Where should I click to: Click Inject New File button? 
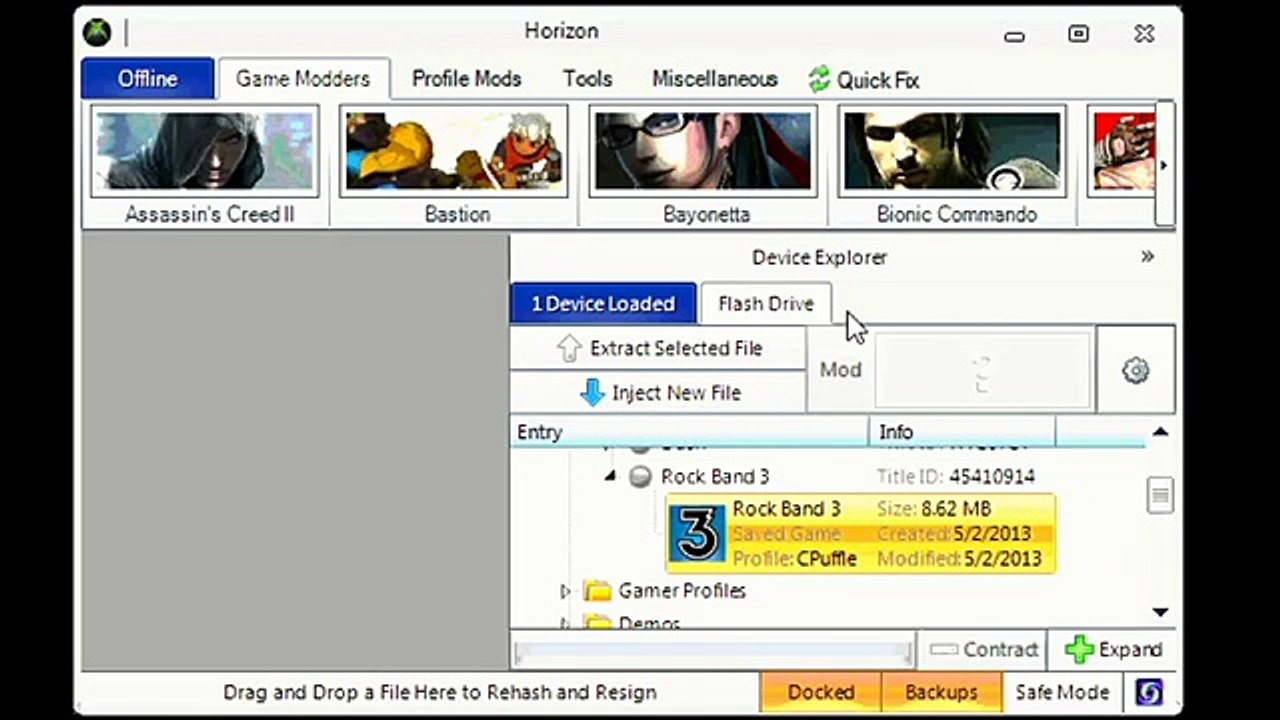(658, 392)
